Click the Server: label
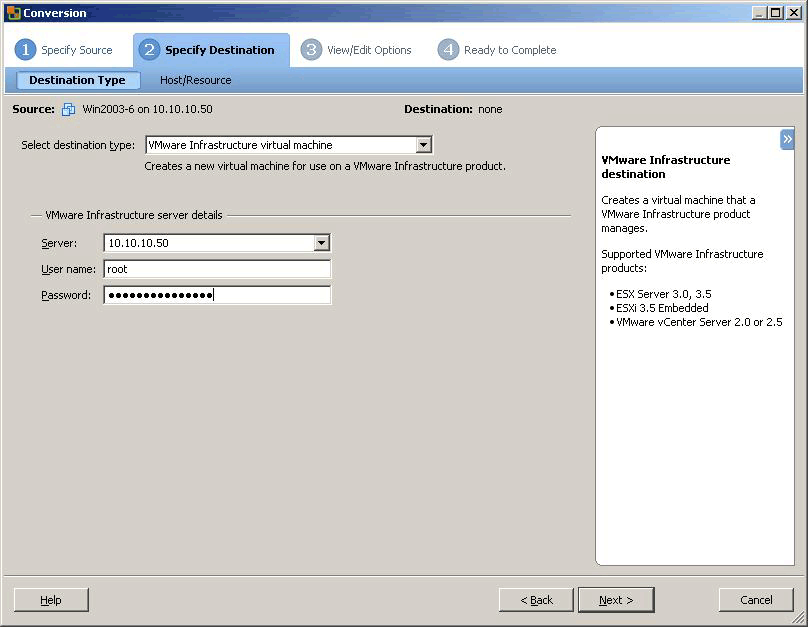Viewport: 808px width, 627px height. click(59, 243)
